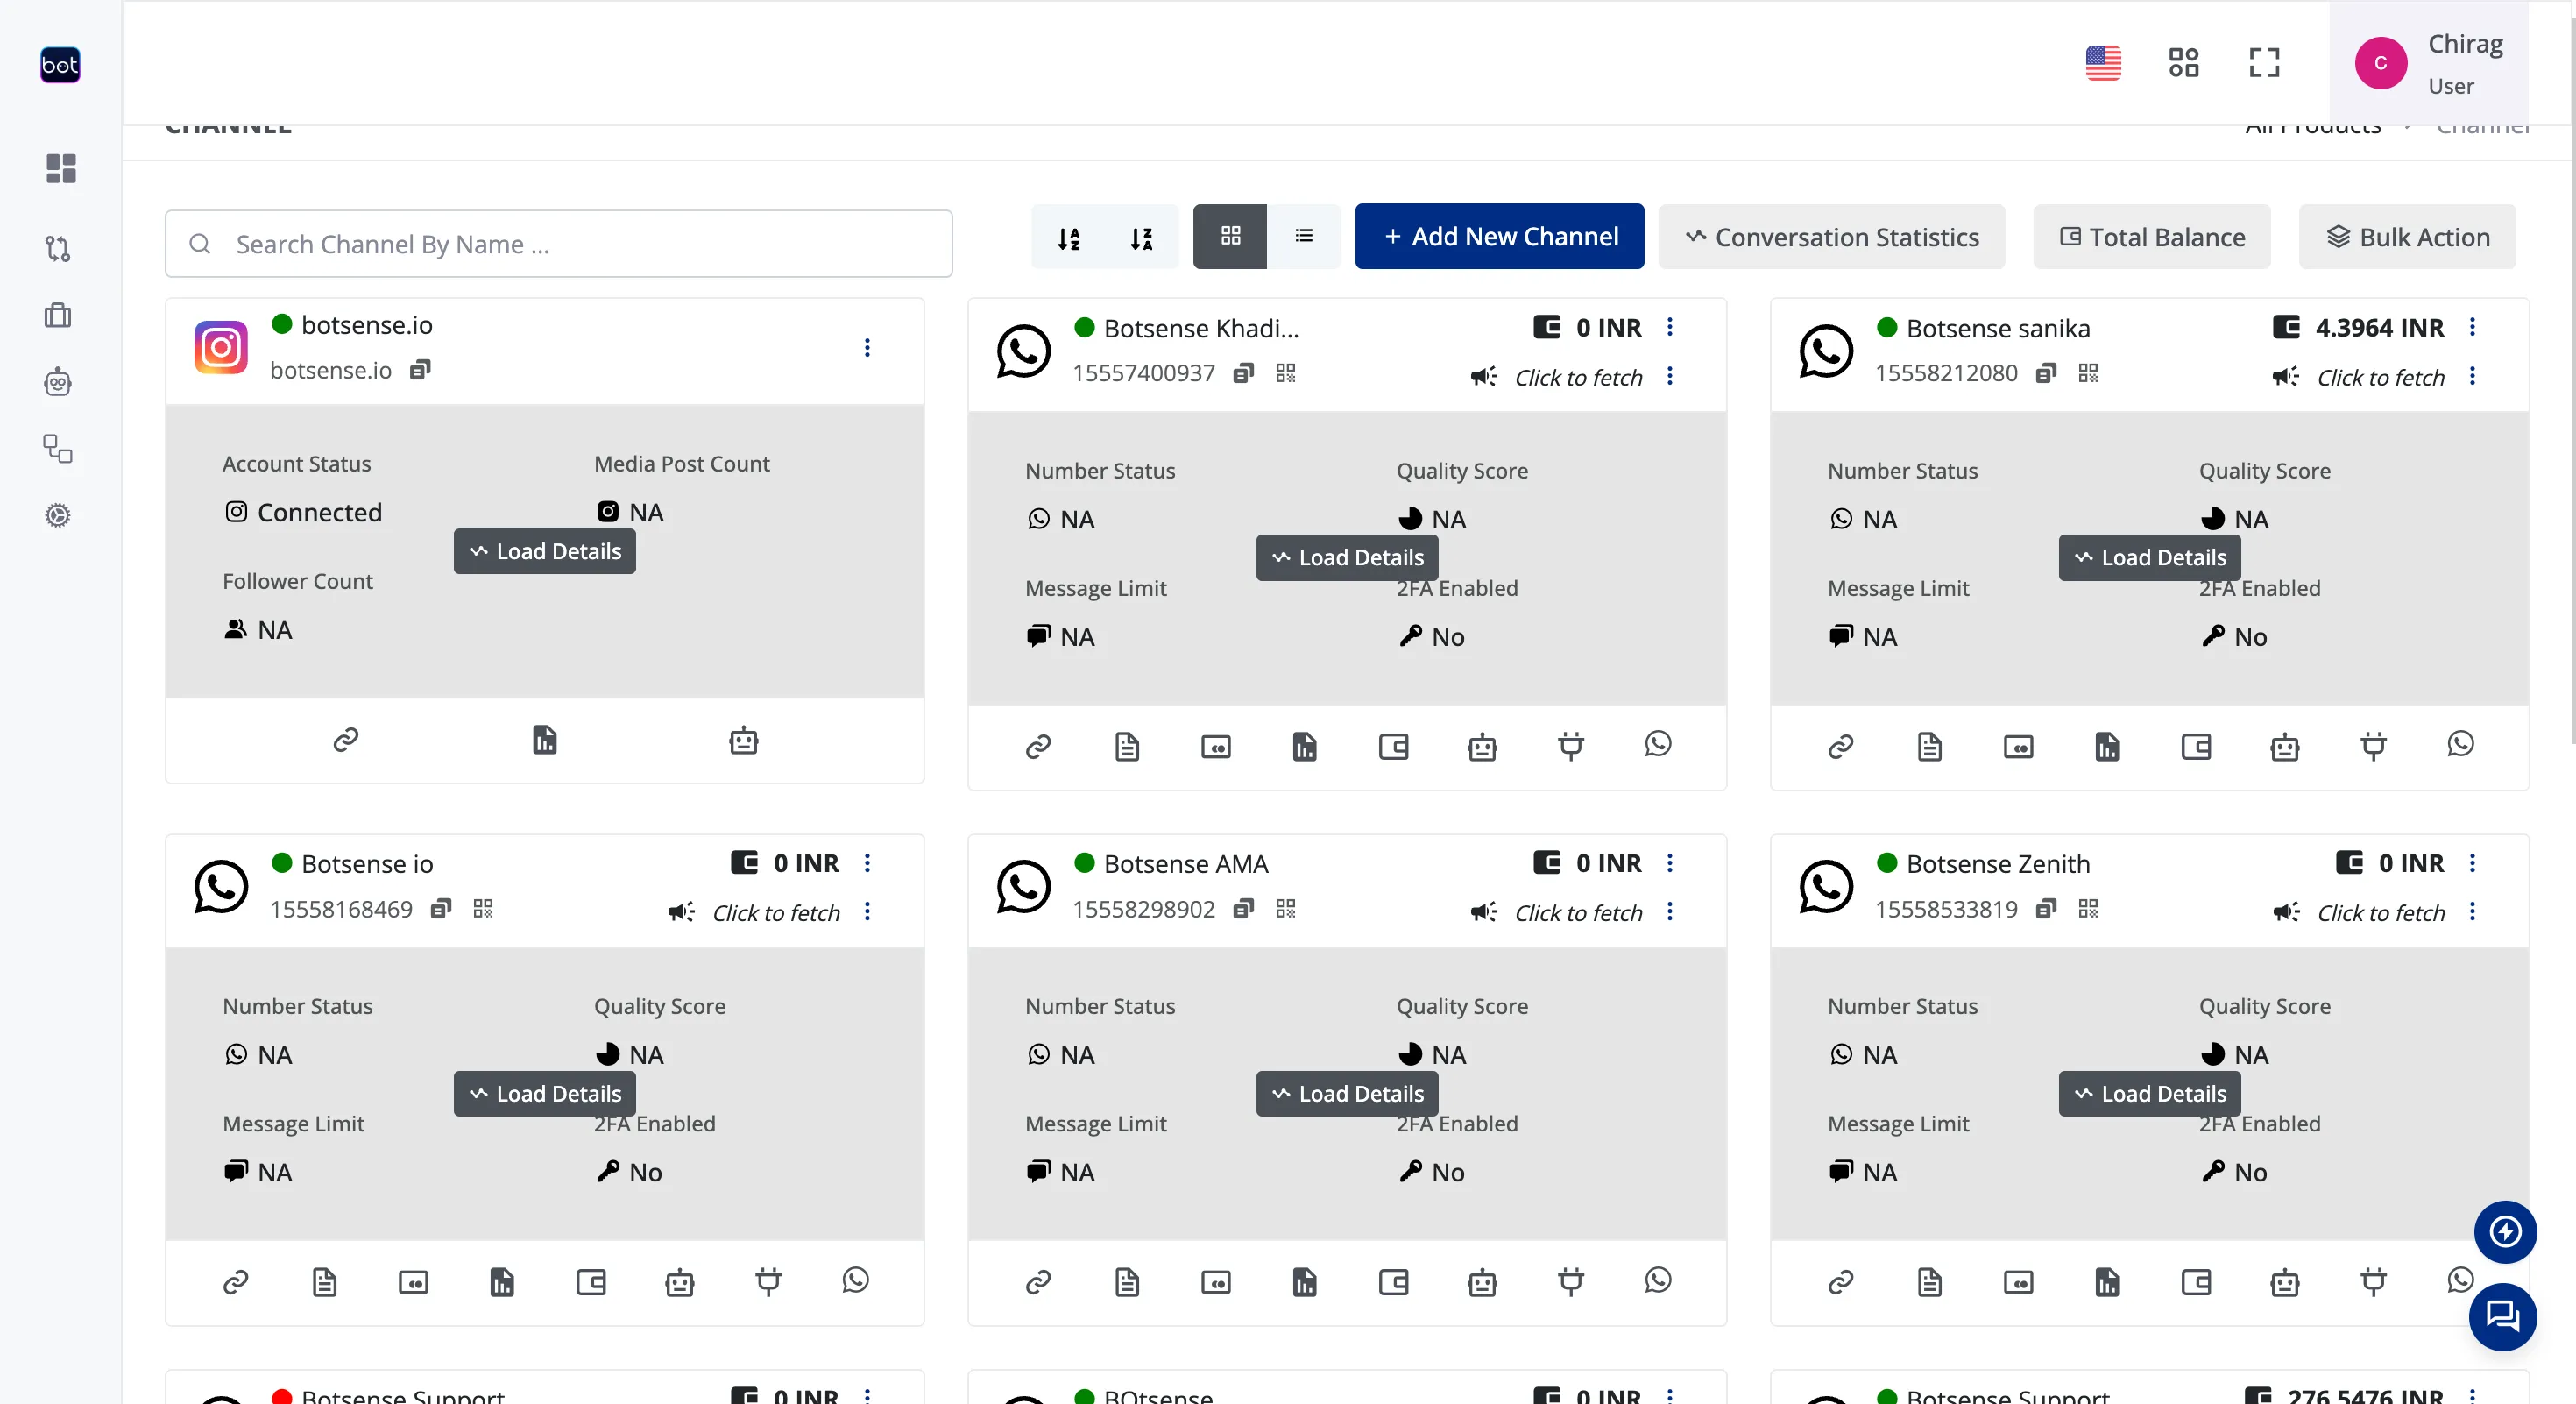Open kebab menu on botsense.io Instagram card
The width and height of the screenshot is (2576, 1404).
[867, 348]
